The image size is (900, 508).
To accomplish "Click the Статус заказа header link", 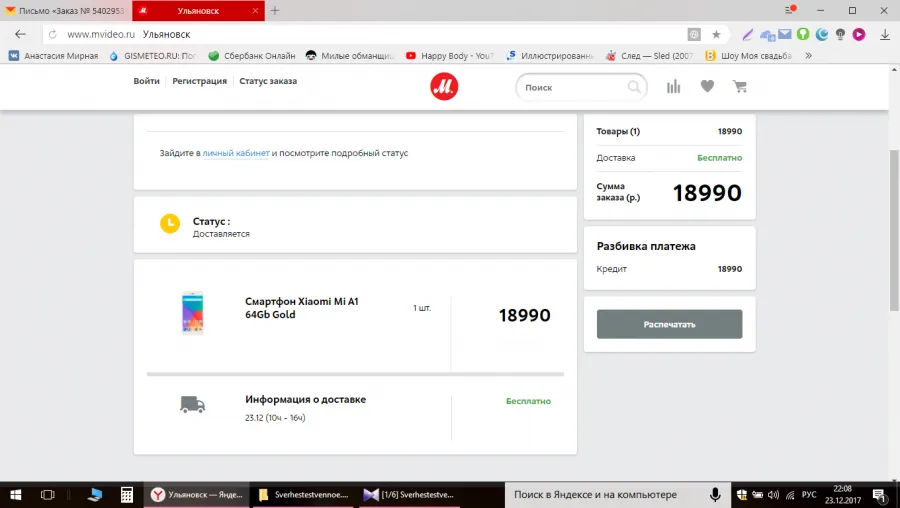I will 268,81.
